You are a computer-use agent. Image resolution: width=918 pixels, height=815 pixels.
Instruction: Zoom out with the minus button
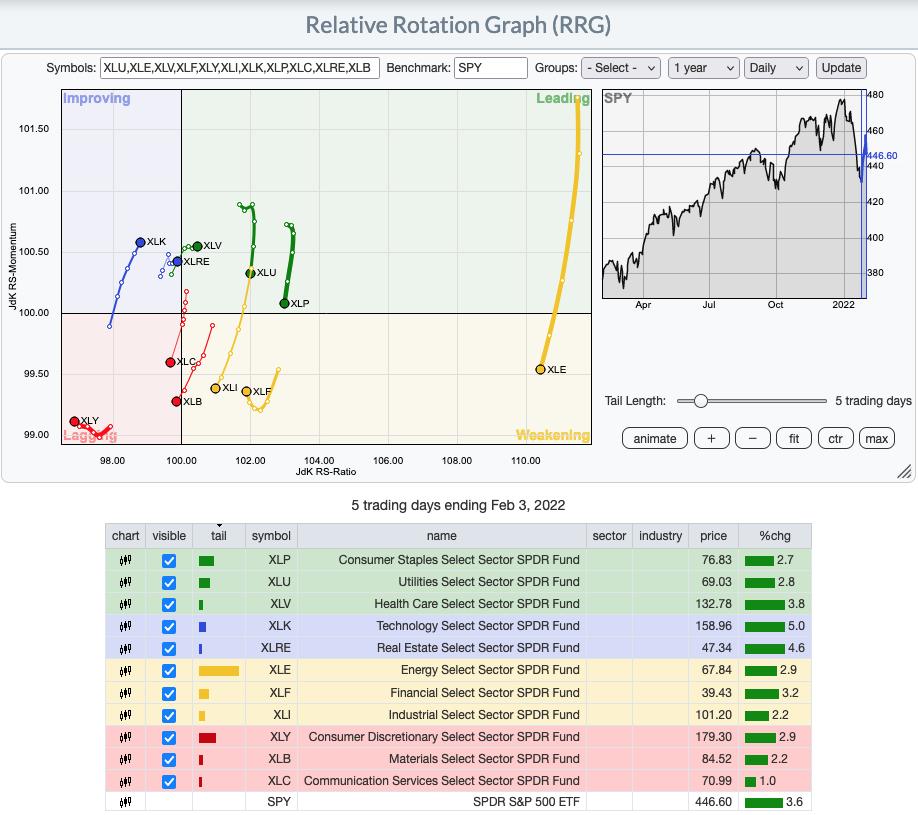(752, 439)
